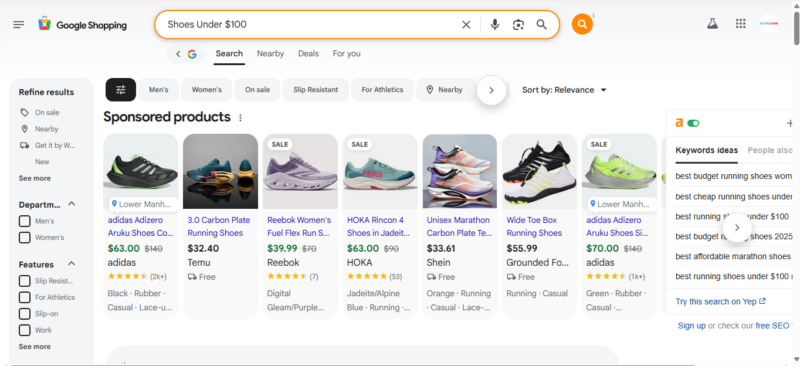Click the delivery truck icon in sidebar

tap(24, 145)
